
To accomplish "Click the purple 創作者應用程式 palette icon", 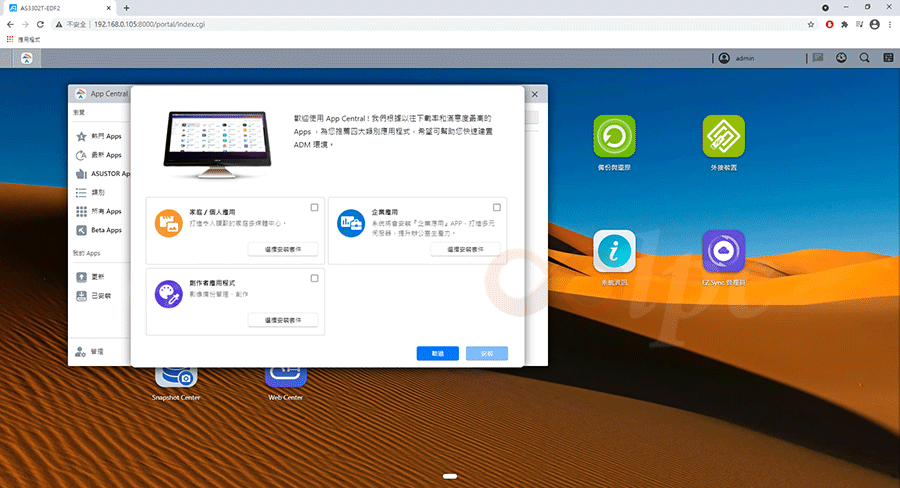I will (169, 294).
